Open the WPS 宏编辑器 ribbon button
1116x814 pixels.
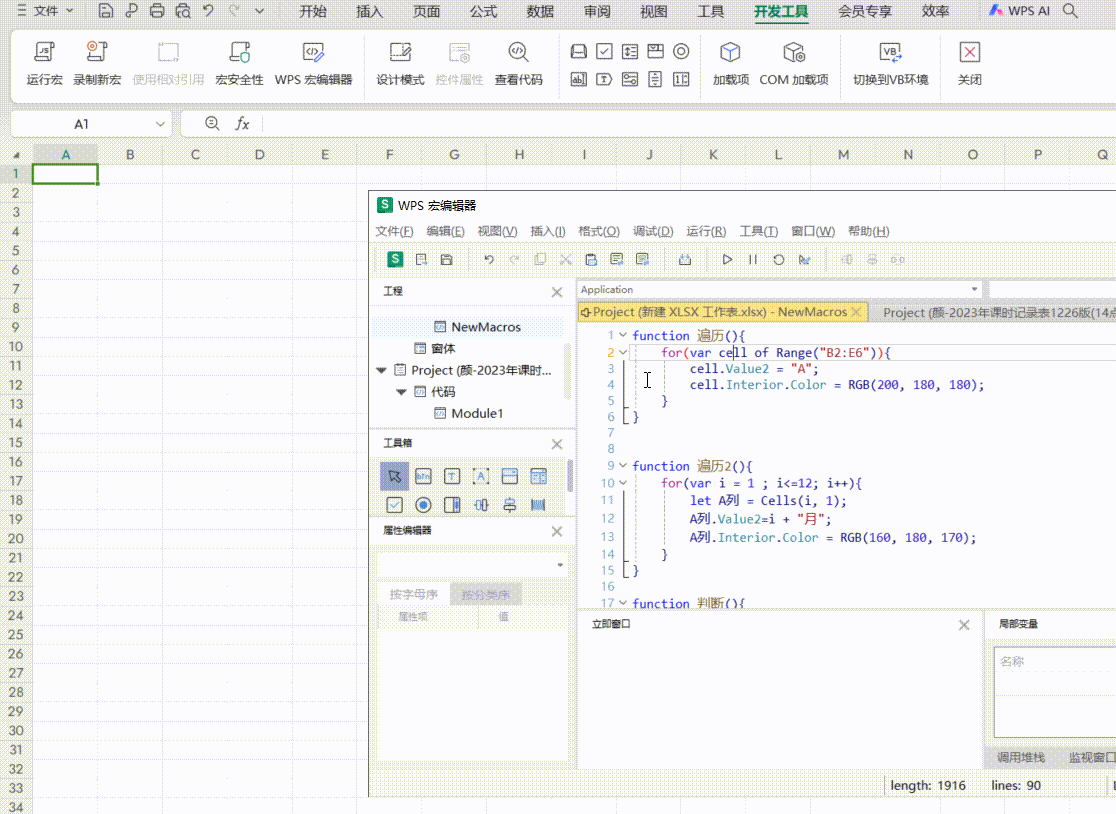click(x=313, y=63)
